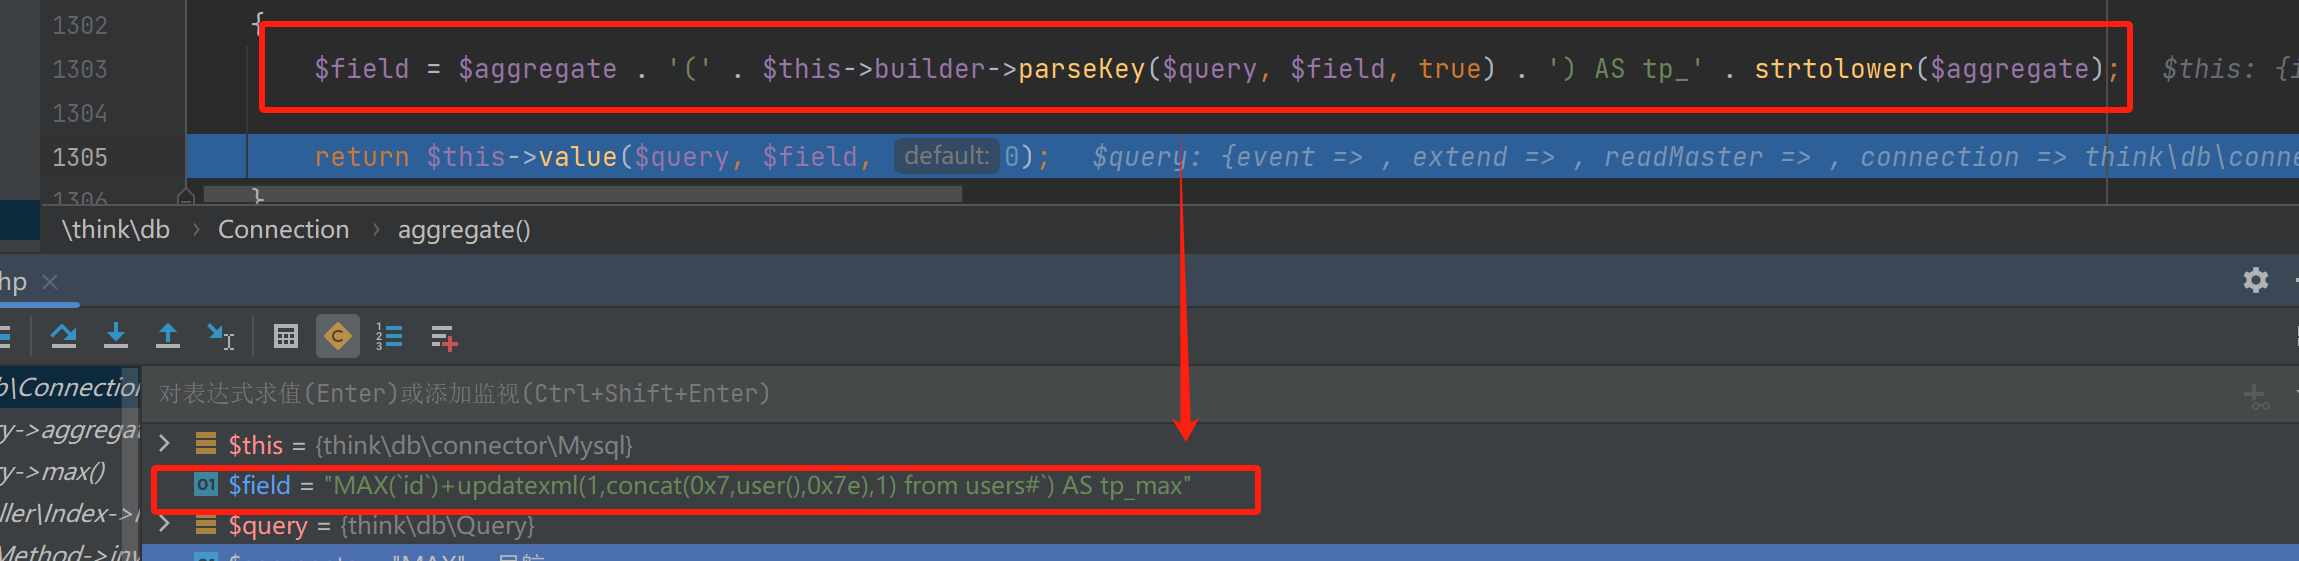Click the numbered list sort icon
The image size is (2299, 561).
[x=389, y=337]
